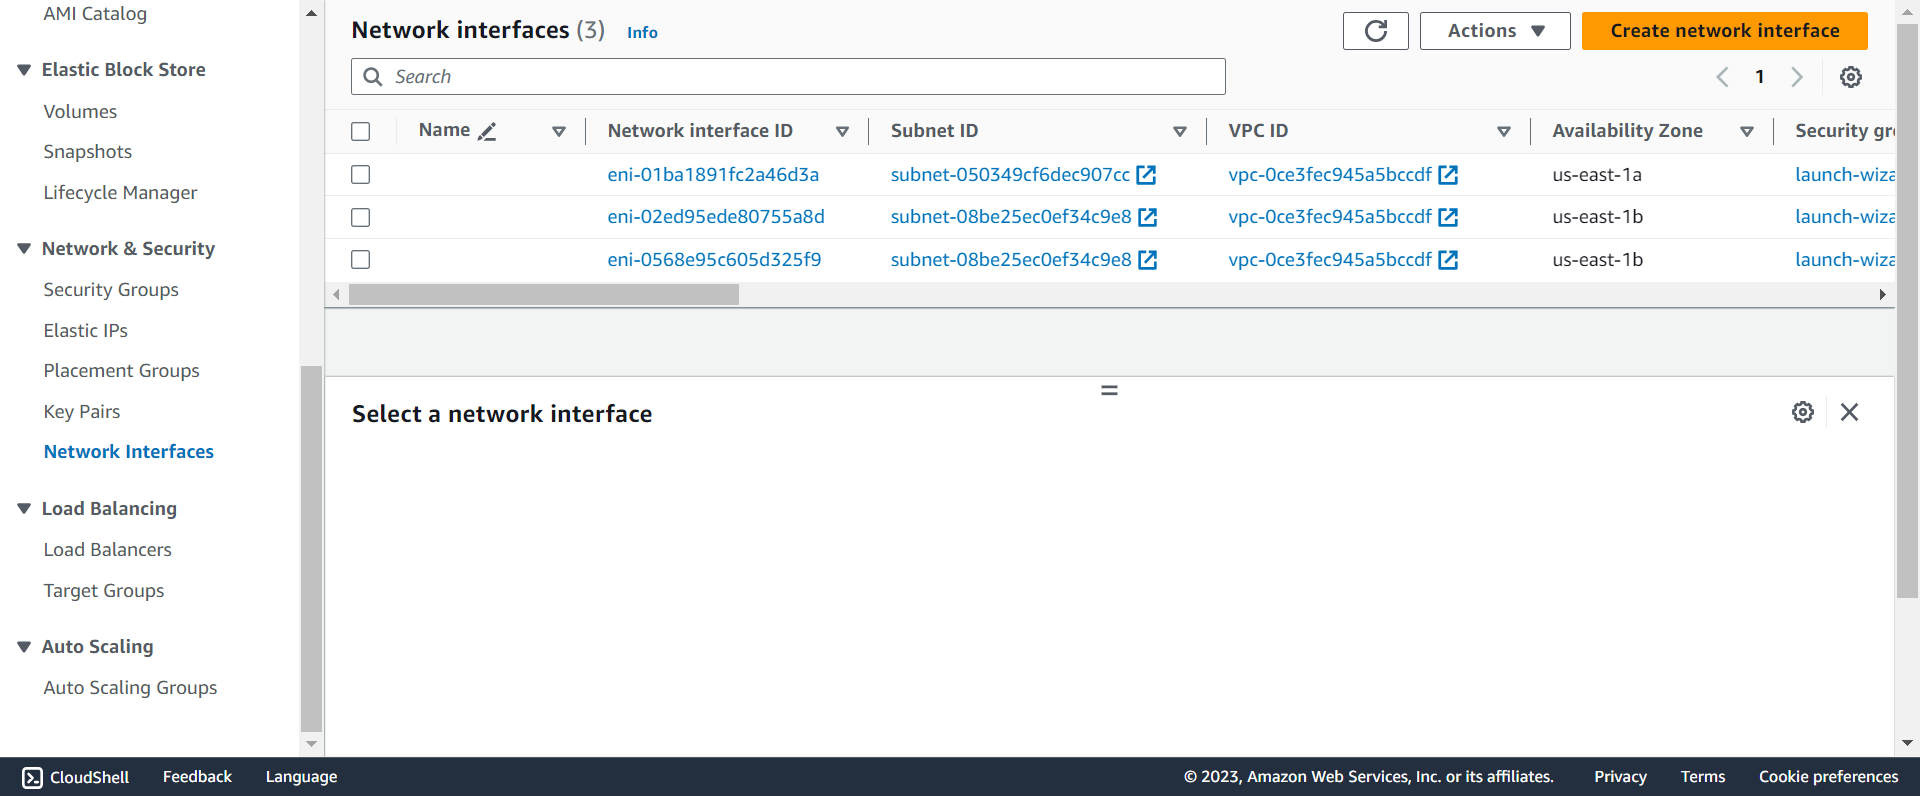Collapse Elastic Block Store section
The height and width of the screenshot is (796, 1920).
pos(24,70)
